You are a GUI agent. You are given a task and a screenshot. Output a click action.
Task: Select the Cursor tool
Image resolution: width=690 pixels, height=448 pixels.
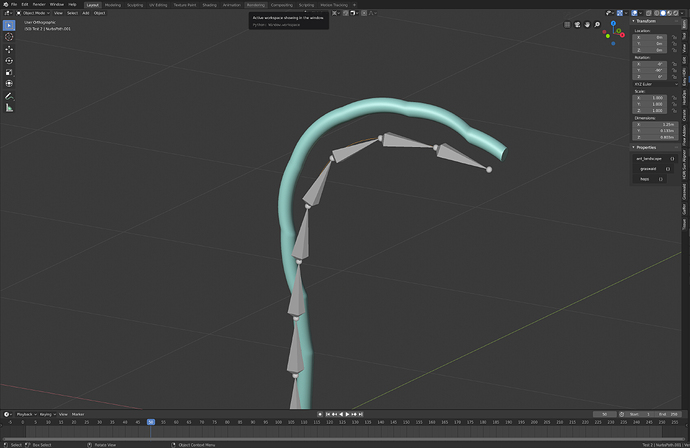tap(9, 37)
